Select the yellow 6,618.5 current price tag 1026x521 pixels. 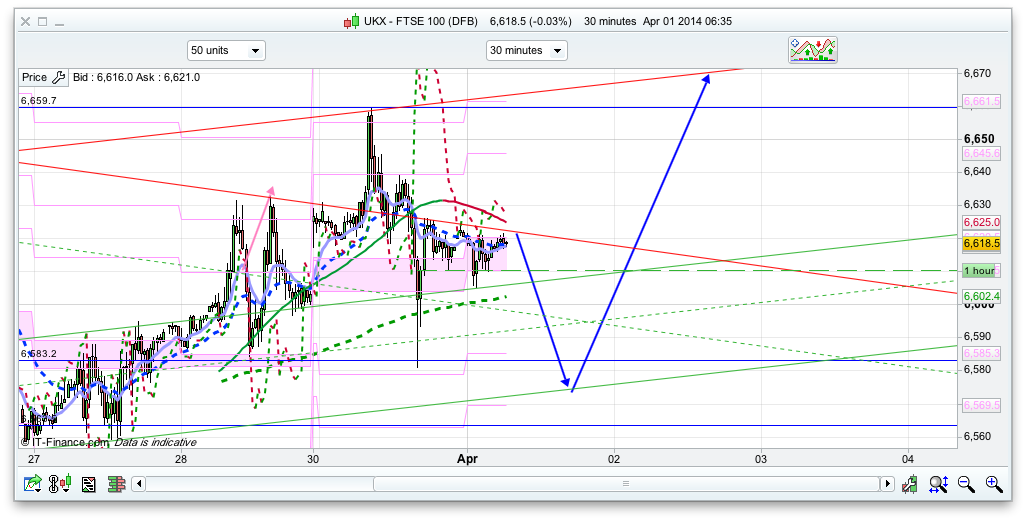click(x=981, y=243)
